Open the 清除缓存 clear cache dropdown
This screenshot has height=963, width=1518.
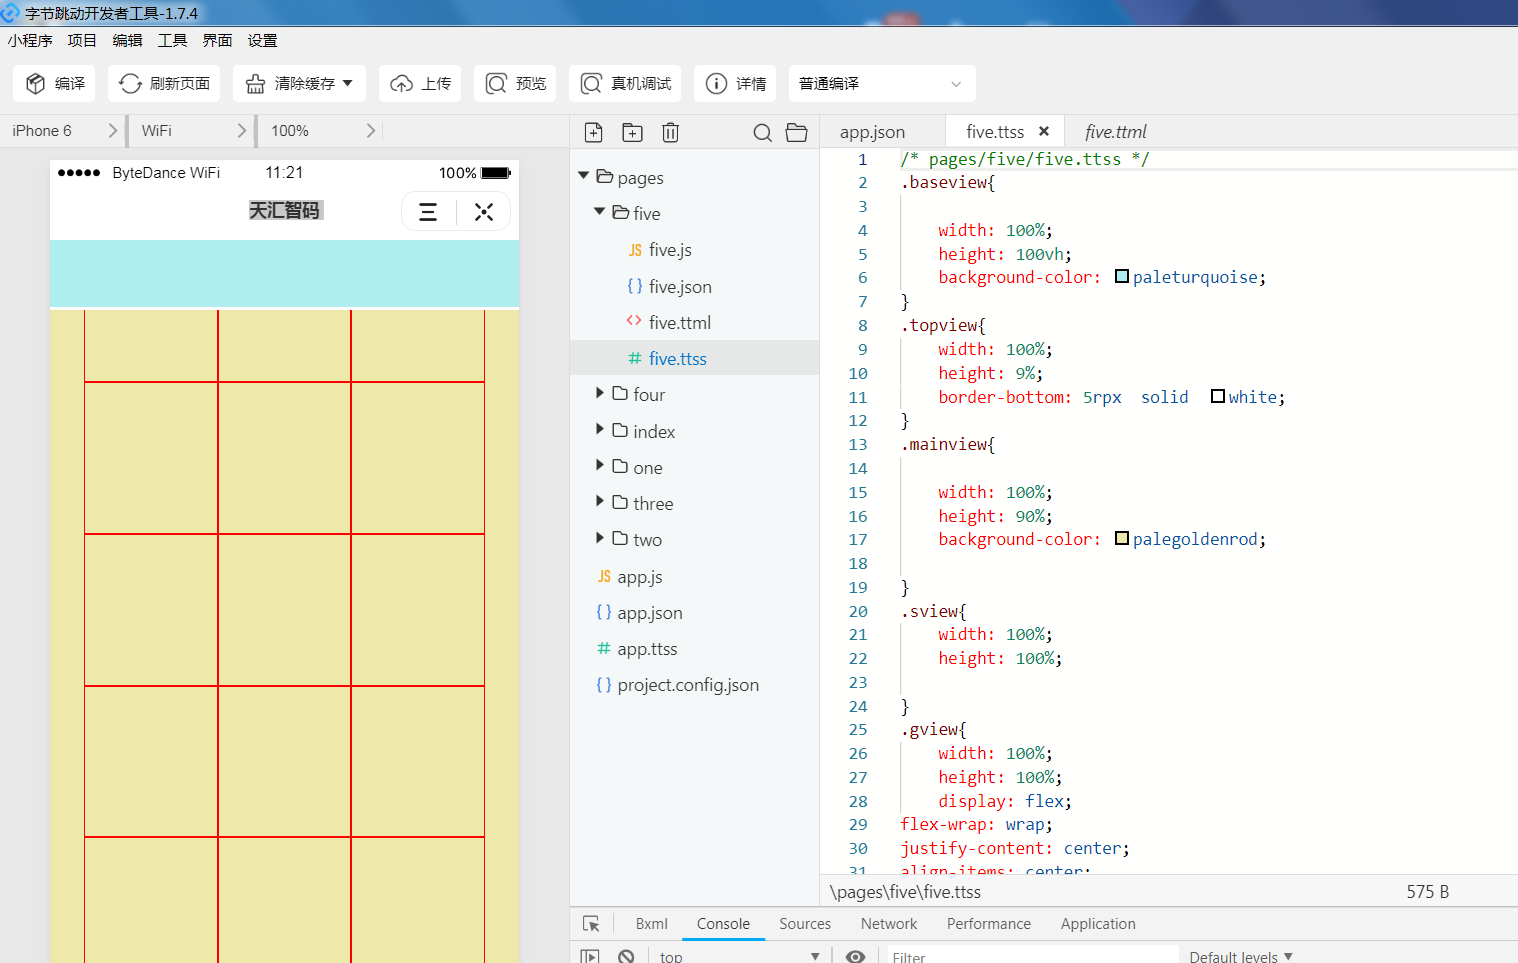[299, 84]
